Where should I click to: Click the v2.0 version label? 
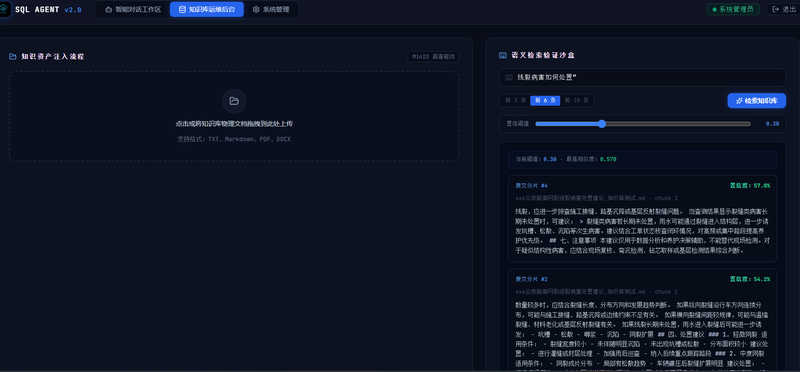coord(73,10)
